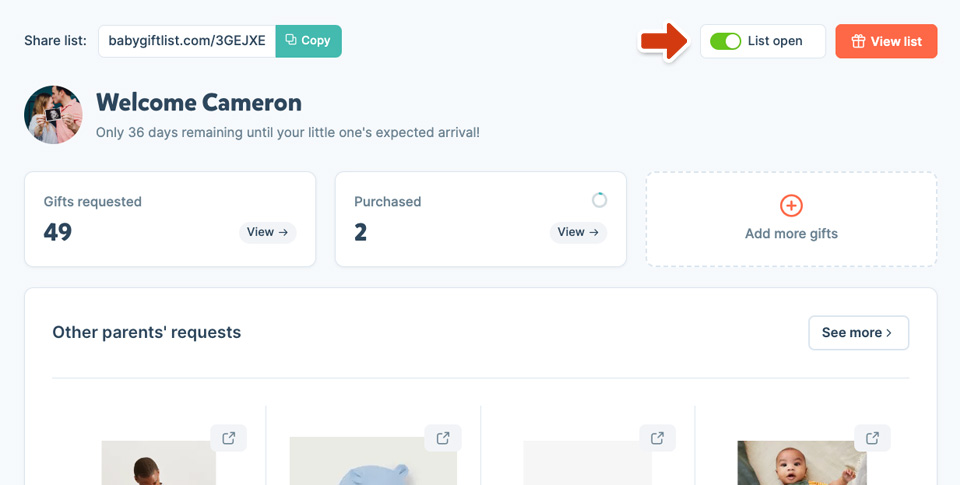
Task: Open external link icon on third product card
Action: pos(658,438)
